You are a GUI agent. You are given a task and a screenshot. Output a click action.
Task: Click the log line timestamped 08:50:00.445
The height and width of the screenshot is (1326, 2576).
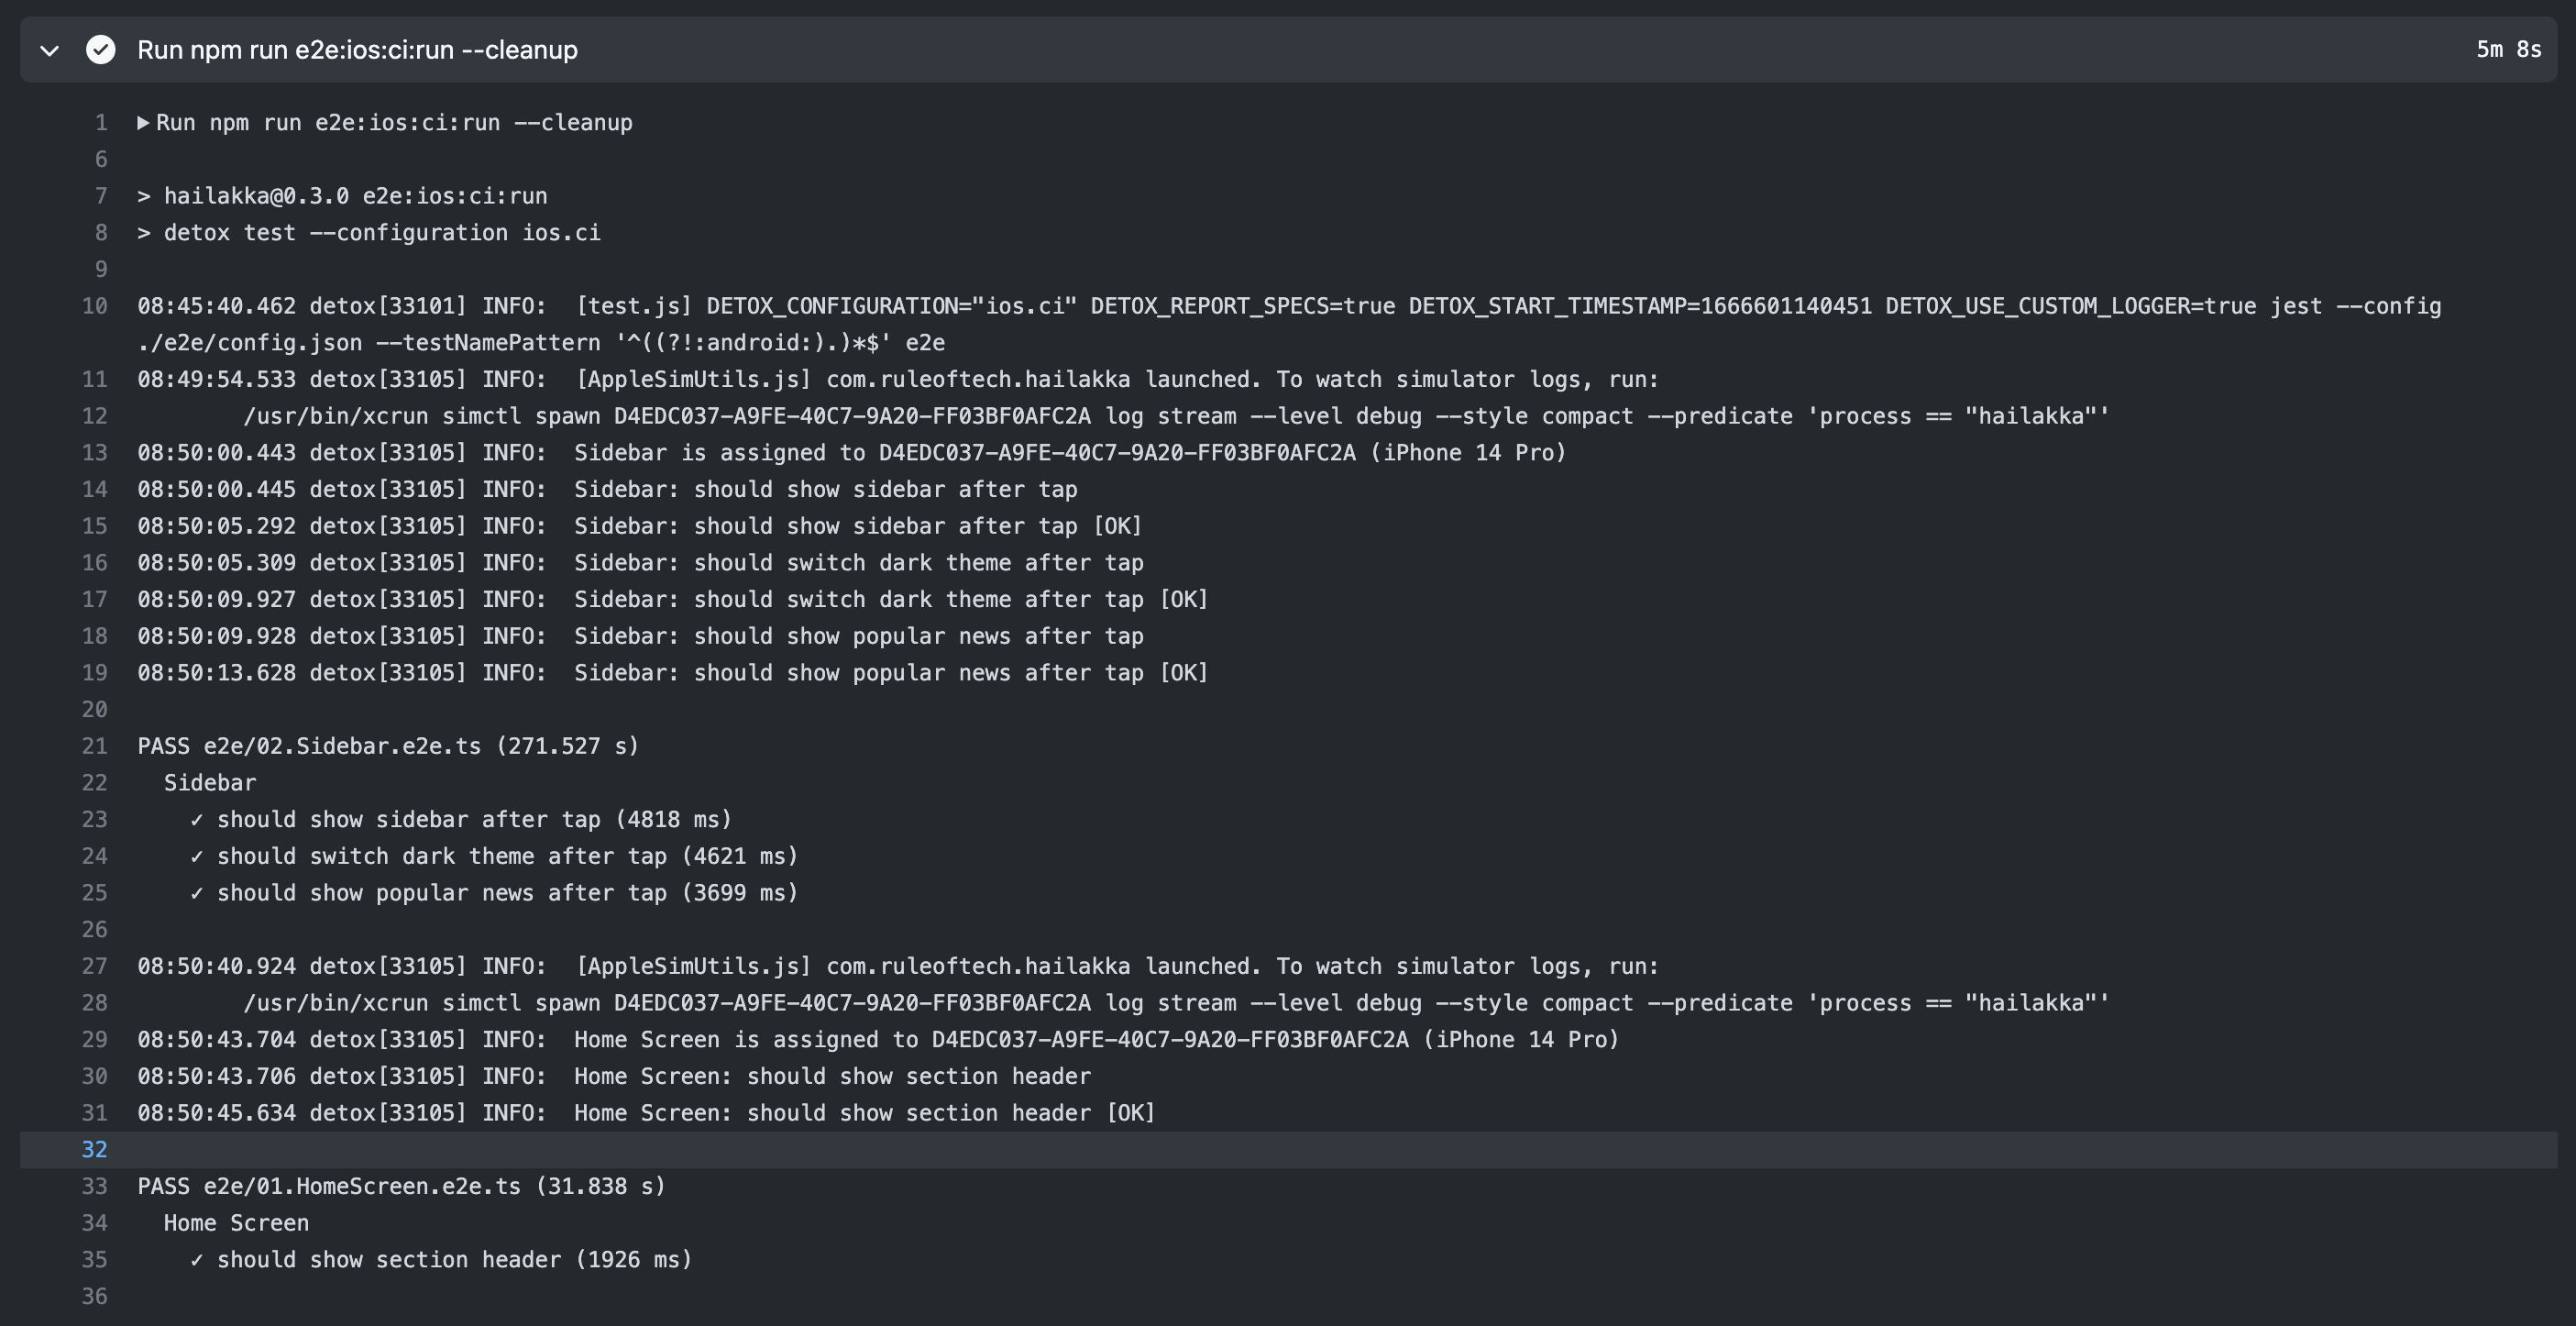click(x=607, y=490)
